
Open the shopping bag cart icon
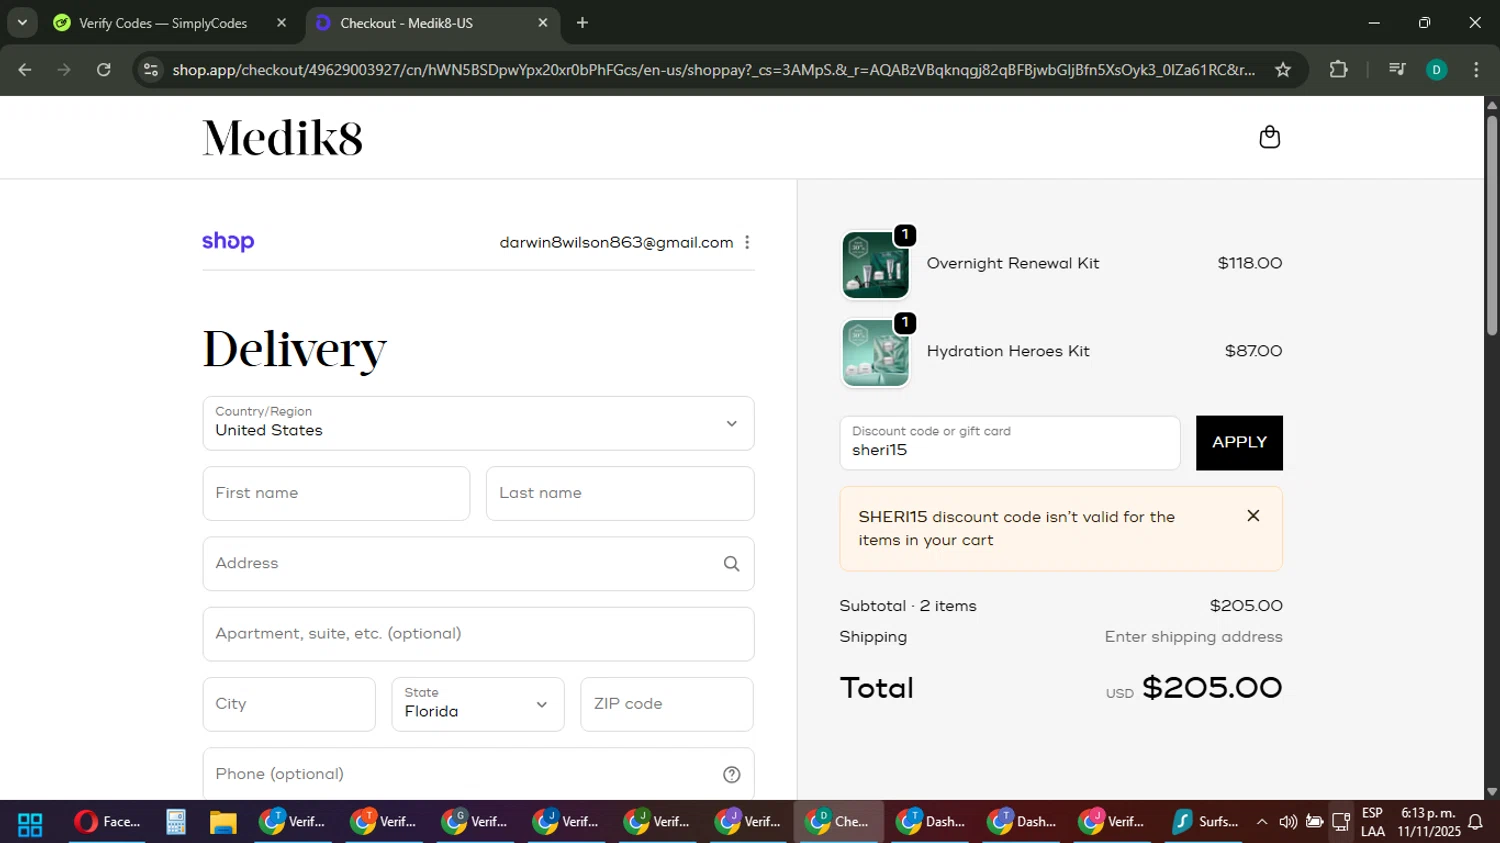click(1269, 137)
